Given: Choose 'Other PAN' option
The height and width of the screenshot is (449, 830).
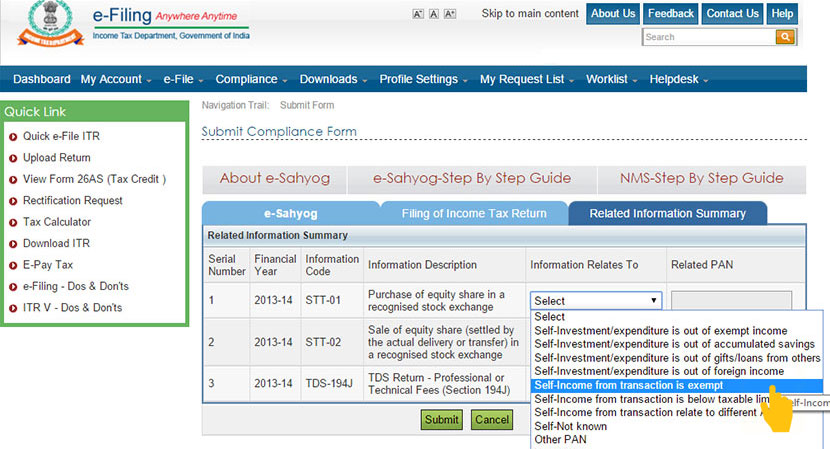Looking at the screenshot, I should click(677, 439).
